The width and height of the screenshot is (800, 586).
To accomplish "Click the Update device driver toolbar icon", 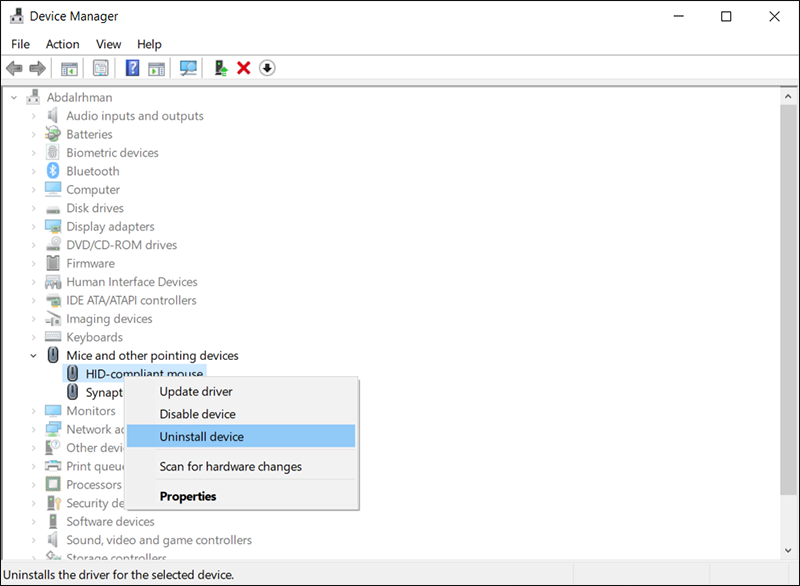I will [x=220, y=68].
